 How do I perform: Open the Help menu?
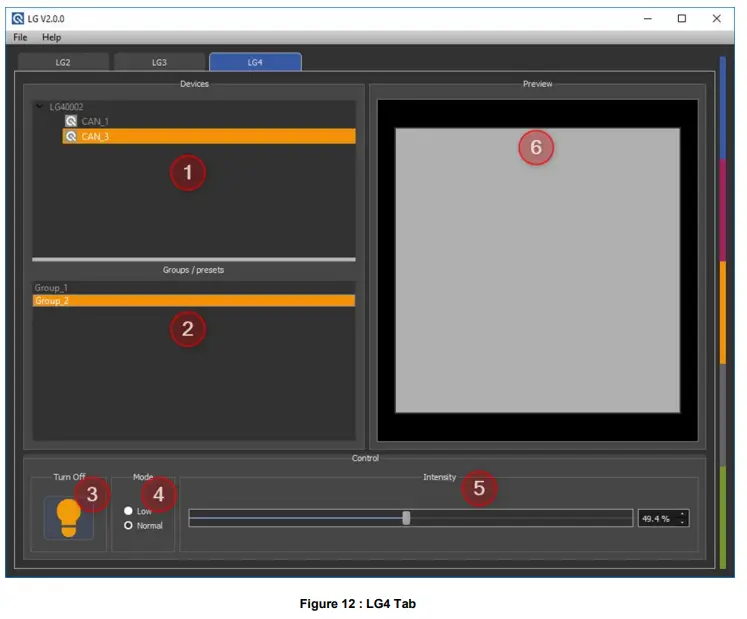51,37
